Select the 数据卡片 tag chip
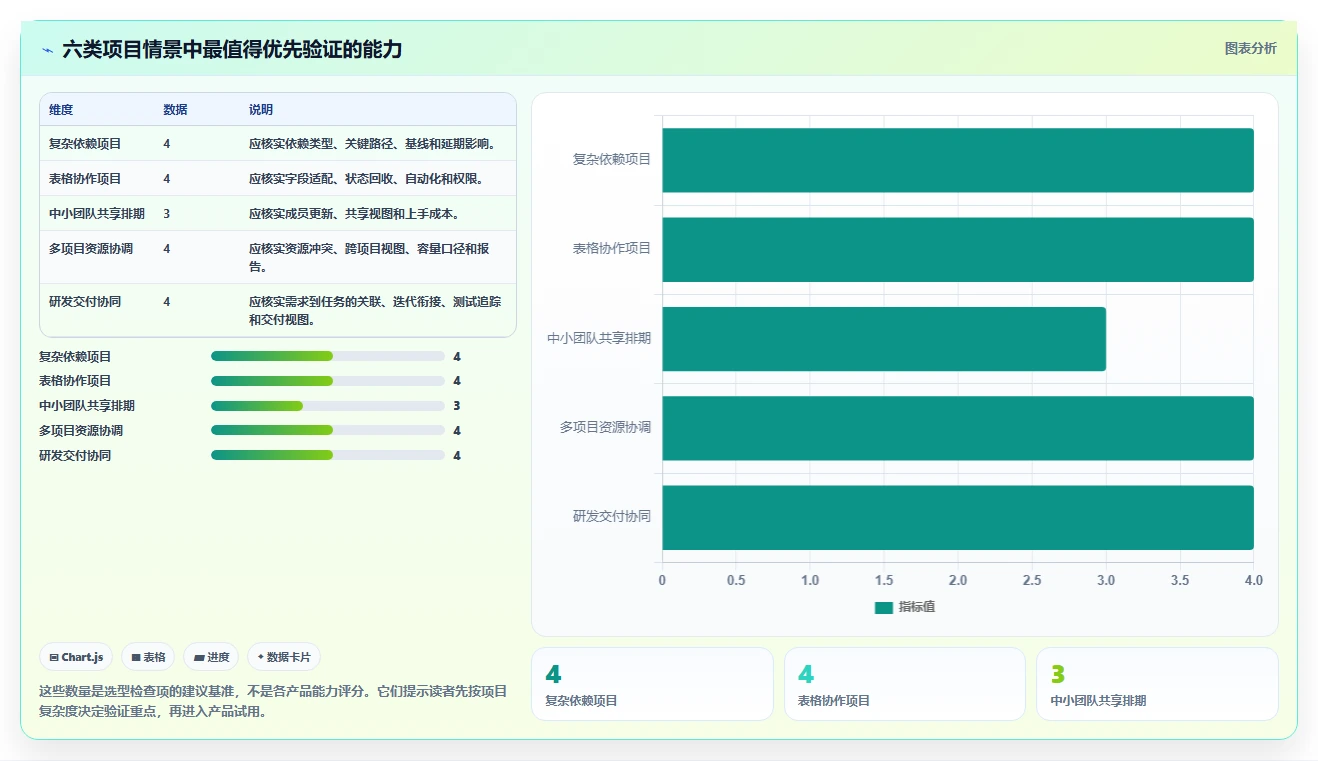 coord(284,657)
